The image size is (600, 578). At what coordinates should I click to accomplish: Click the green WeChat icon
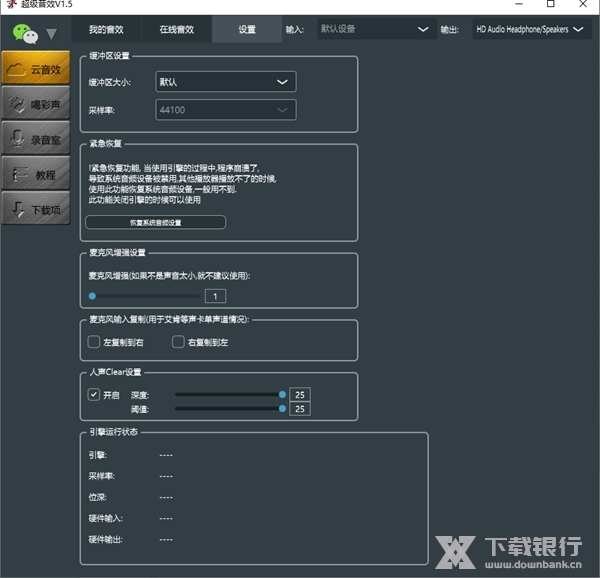tap(25, 33)
